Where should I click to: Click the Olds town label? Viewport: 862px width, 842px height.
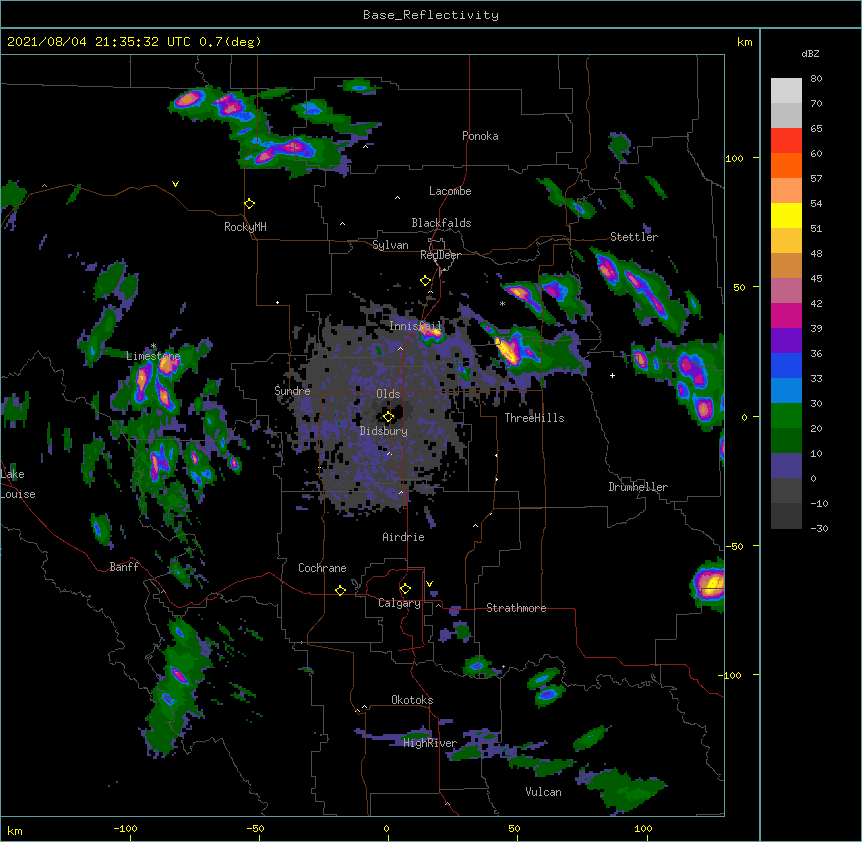(x=388, y=394)
